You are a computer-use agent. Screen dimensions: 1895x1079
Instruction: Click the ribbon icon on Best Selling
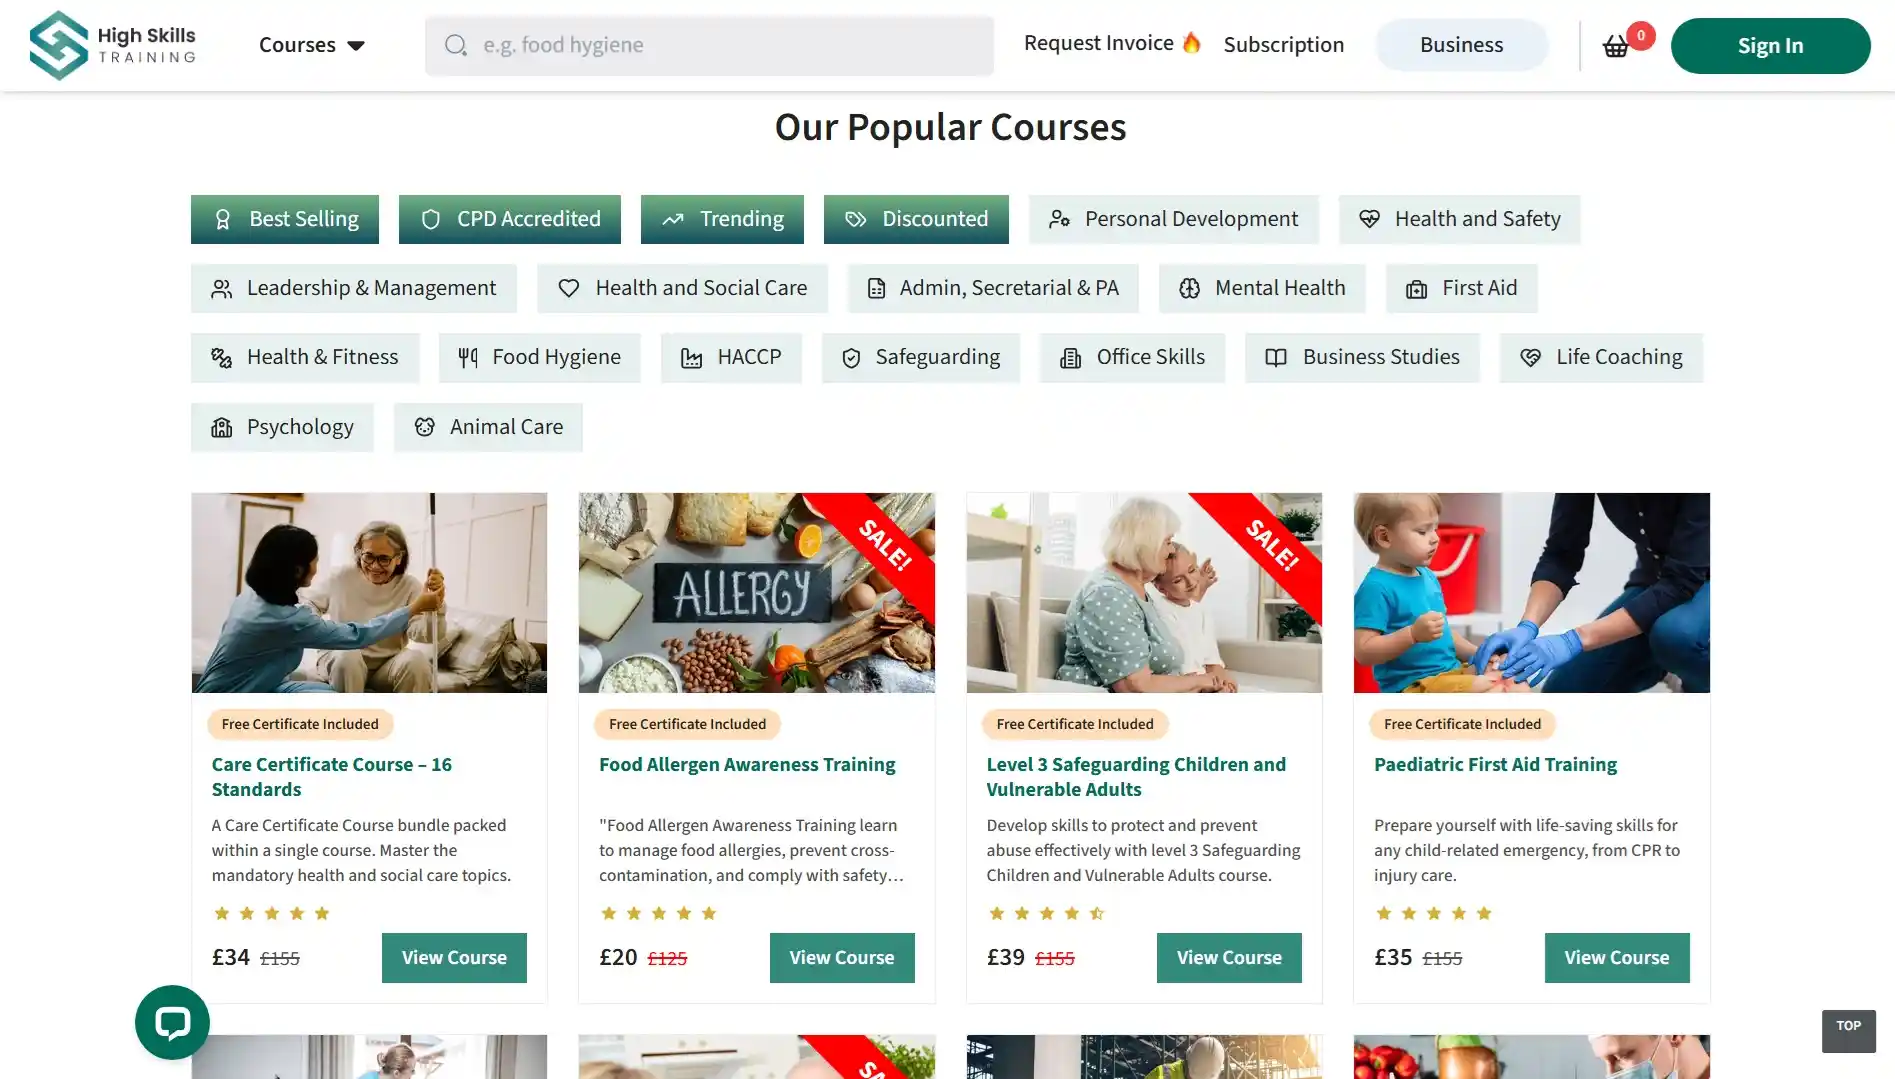point(223,219)
